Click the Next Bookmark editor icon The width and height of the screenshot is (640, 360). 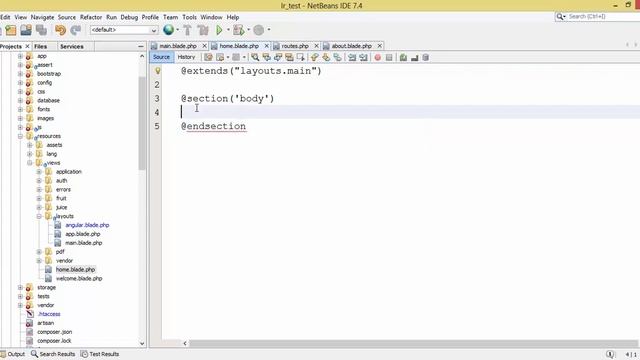click(x=326, y=58)
